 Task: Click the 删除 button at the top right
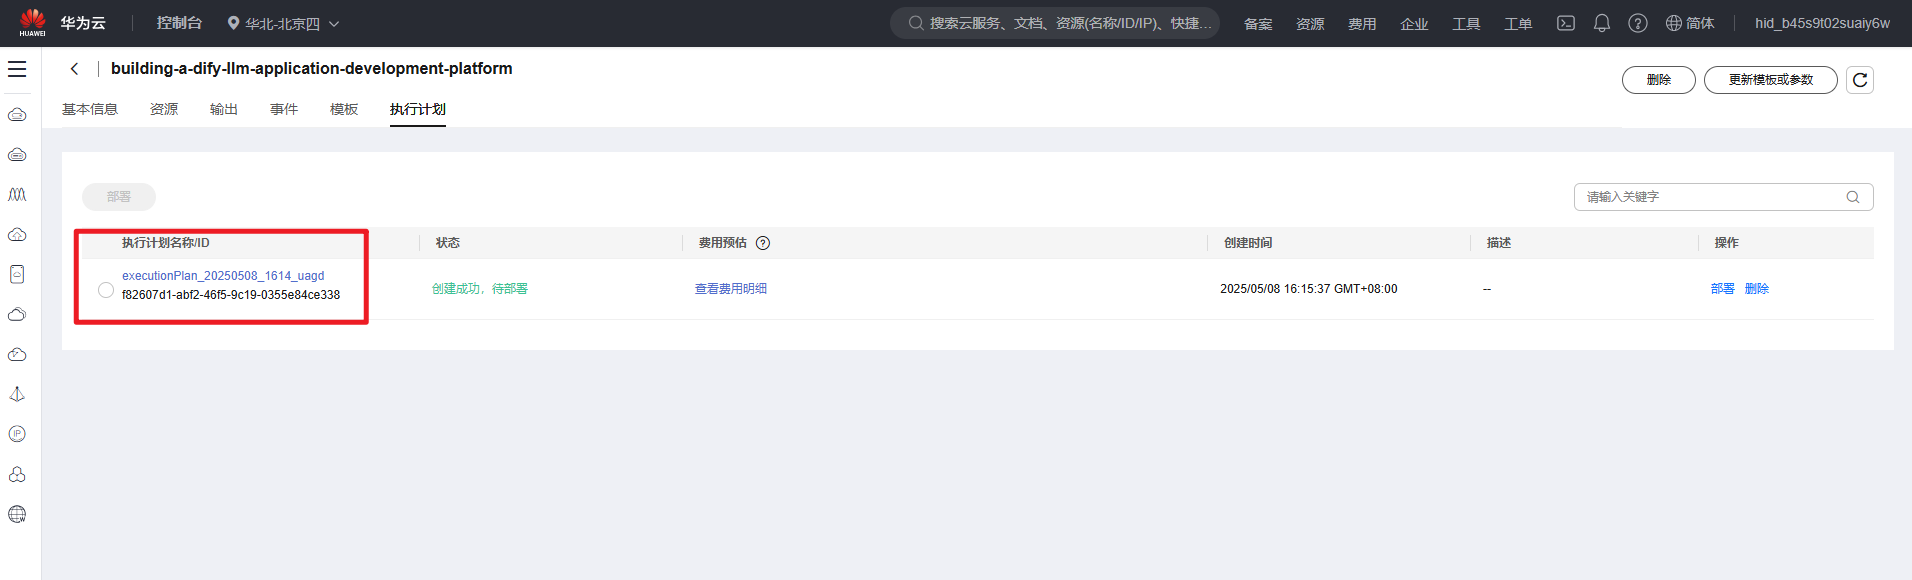pos(1659,80)
